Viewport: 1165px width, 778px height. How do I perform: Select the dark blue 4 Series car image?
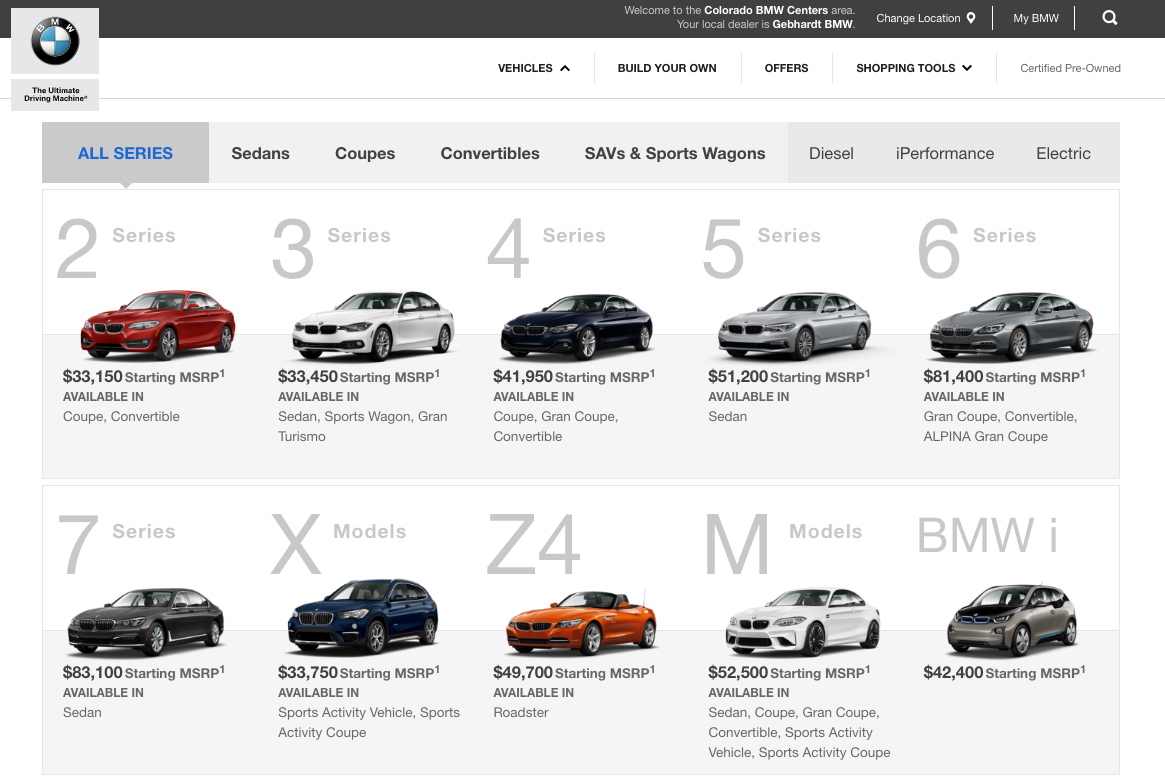click(x=577, y=326)
